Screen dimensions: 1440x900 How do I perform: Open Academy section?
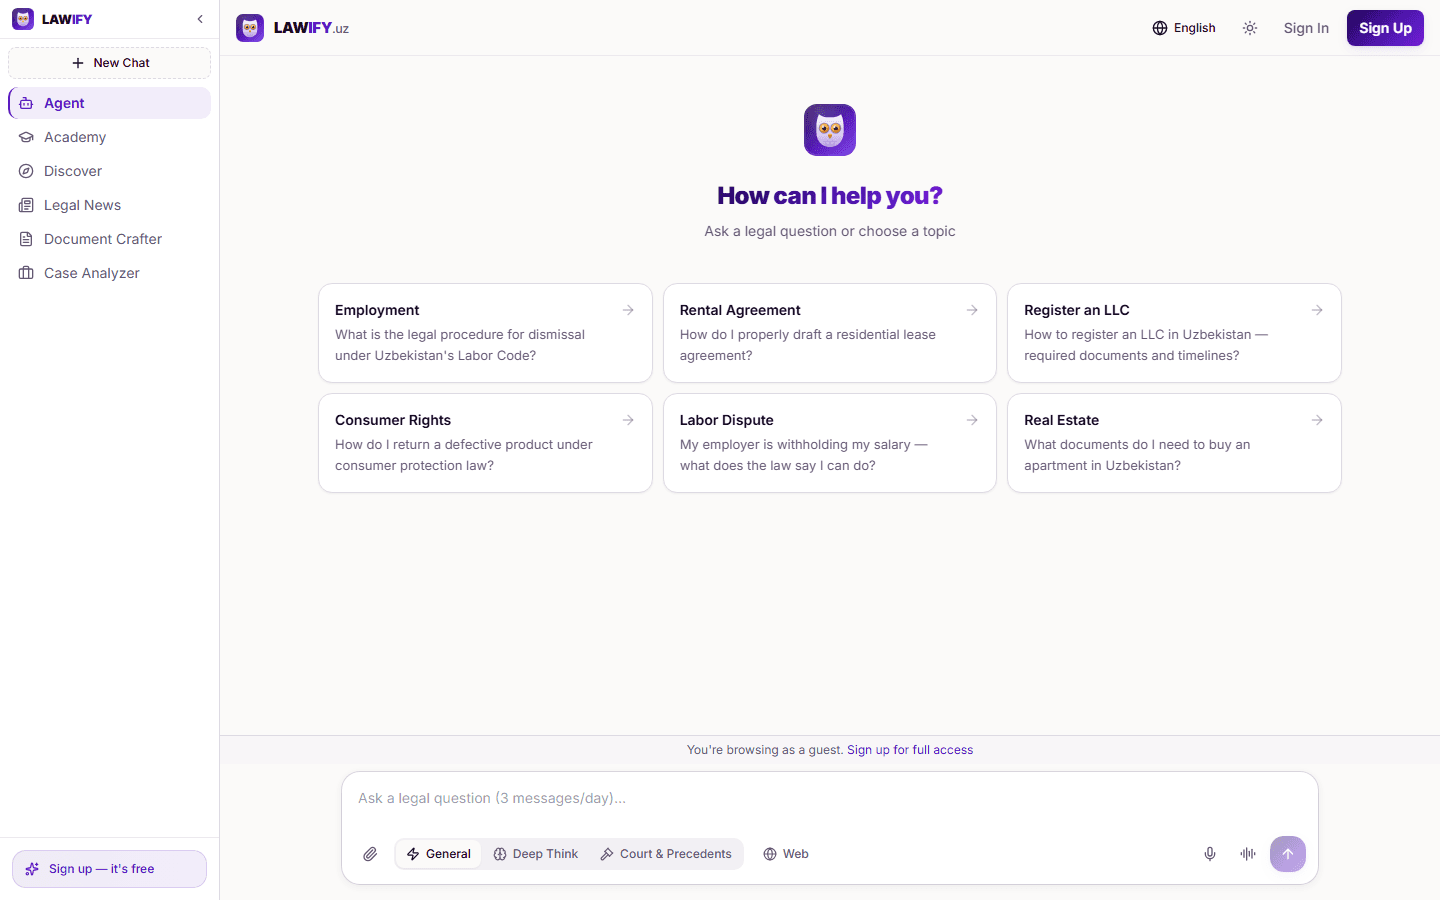tap(110, 137)
